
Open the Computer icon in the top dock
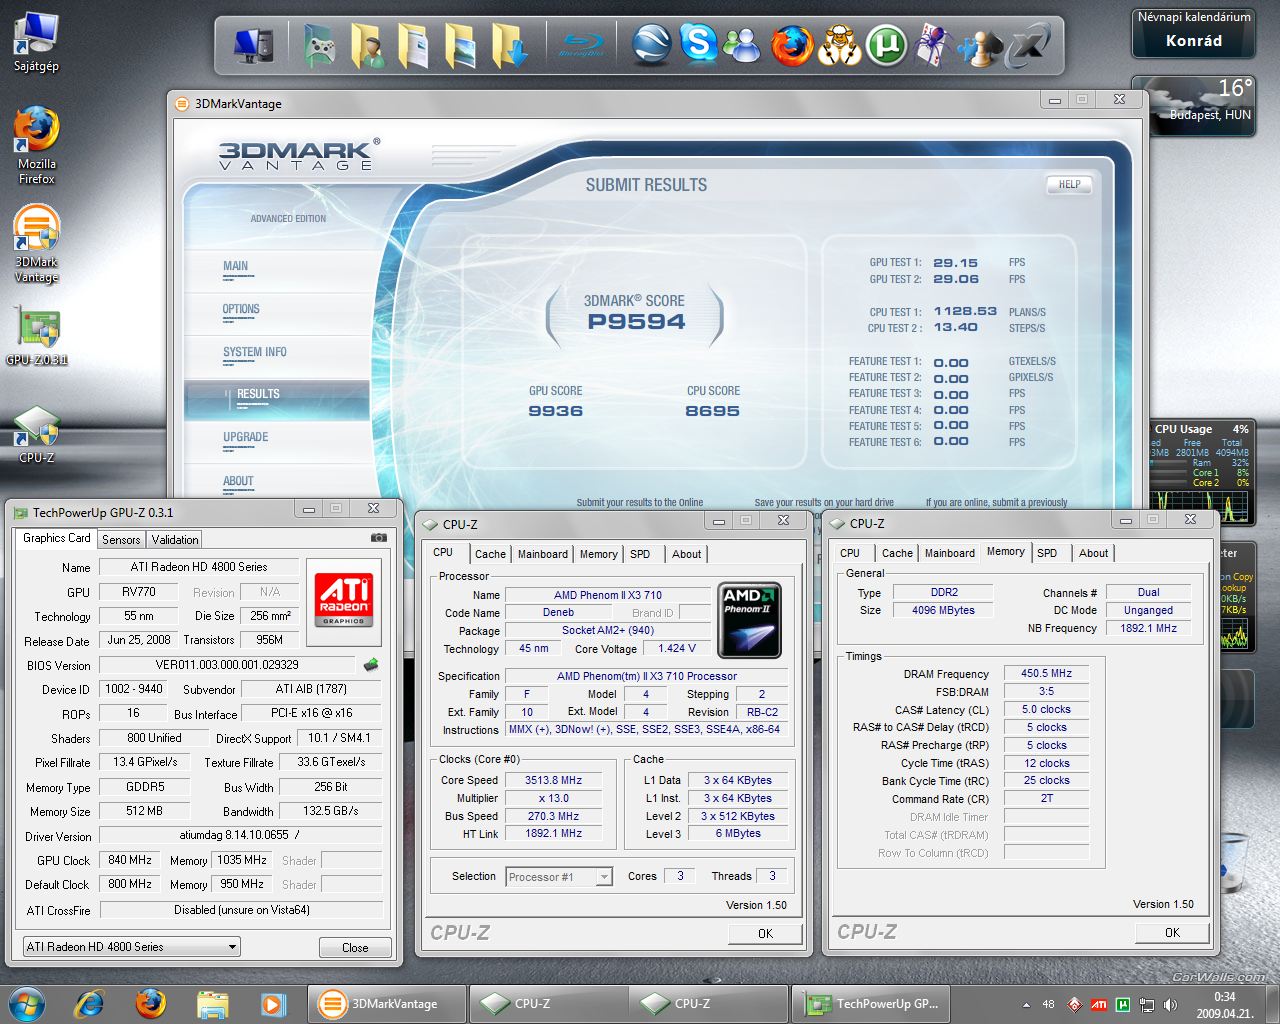(255, 45)
